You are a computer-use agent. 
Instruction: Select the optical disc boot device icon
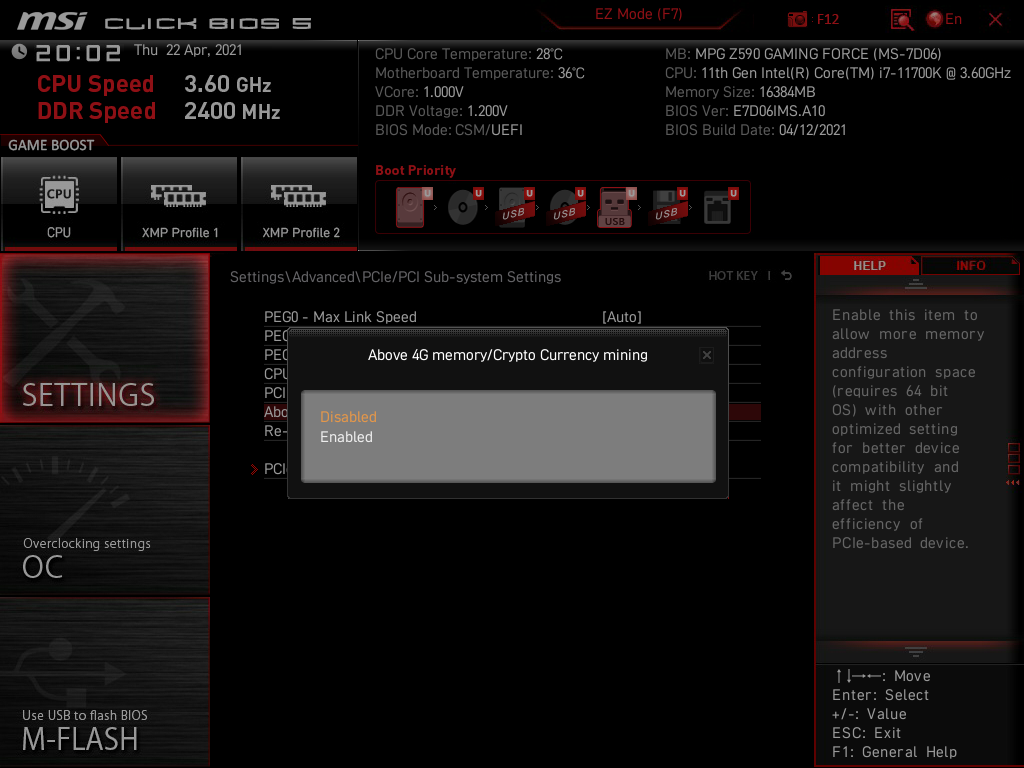[x=464, y=207]
